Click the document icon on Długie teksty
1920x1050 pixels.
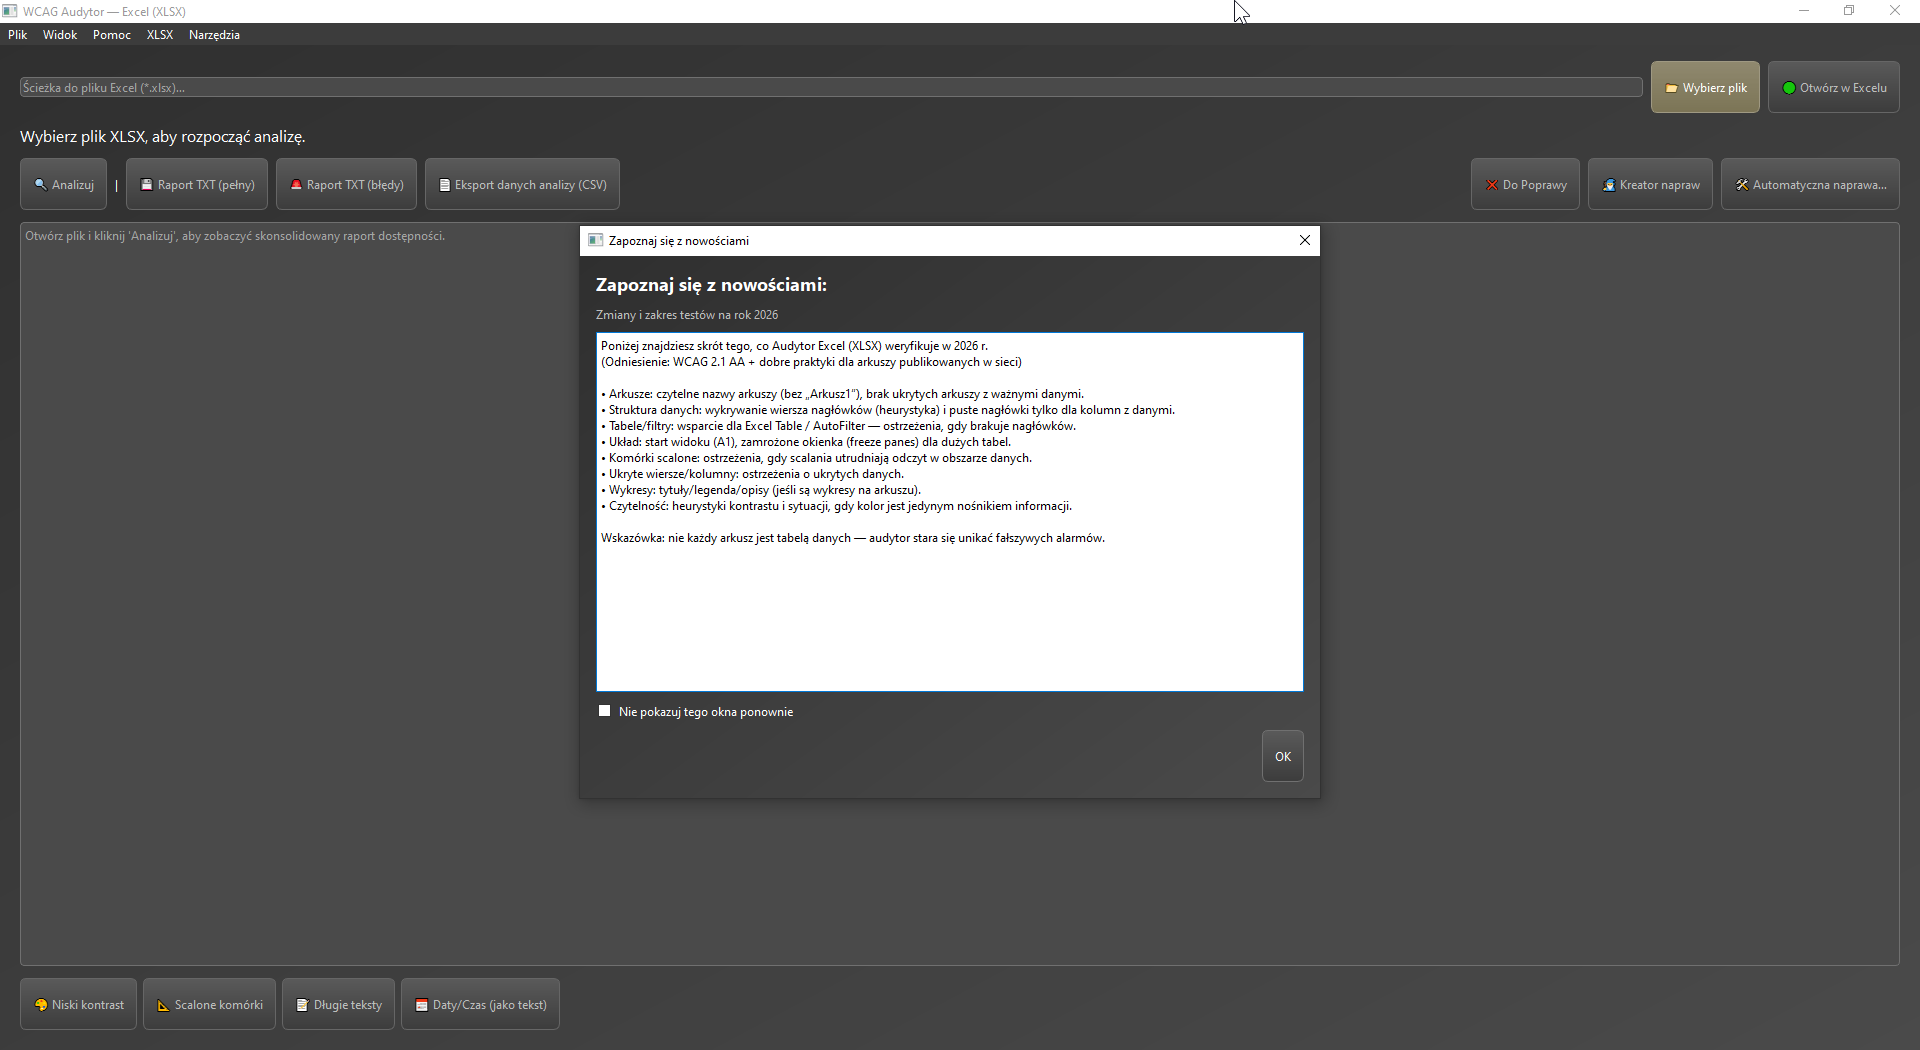point(302,1005)
